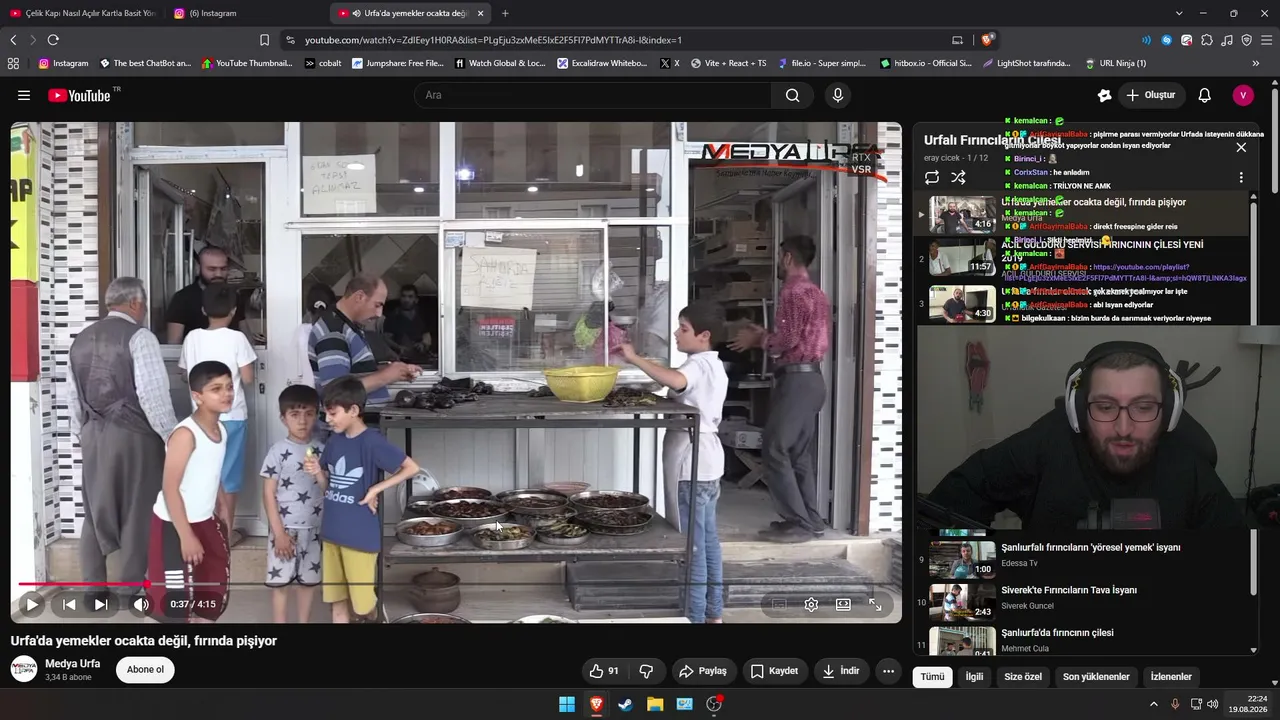Play the paused video
The height and width of the screenshot is (720, 1280).
(x=32, y=604)
